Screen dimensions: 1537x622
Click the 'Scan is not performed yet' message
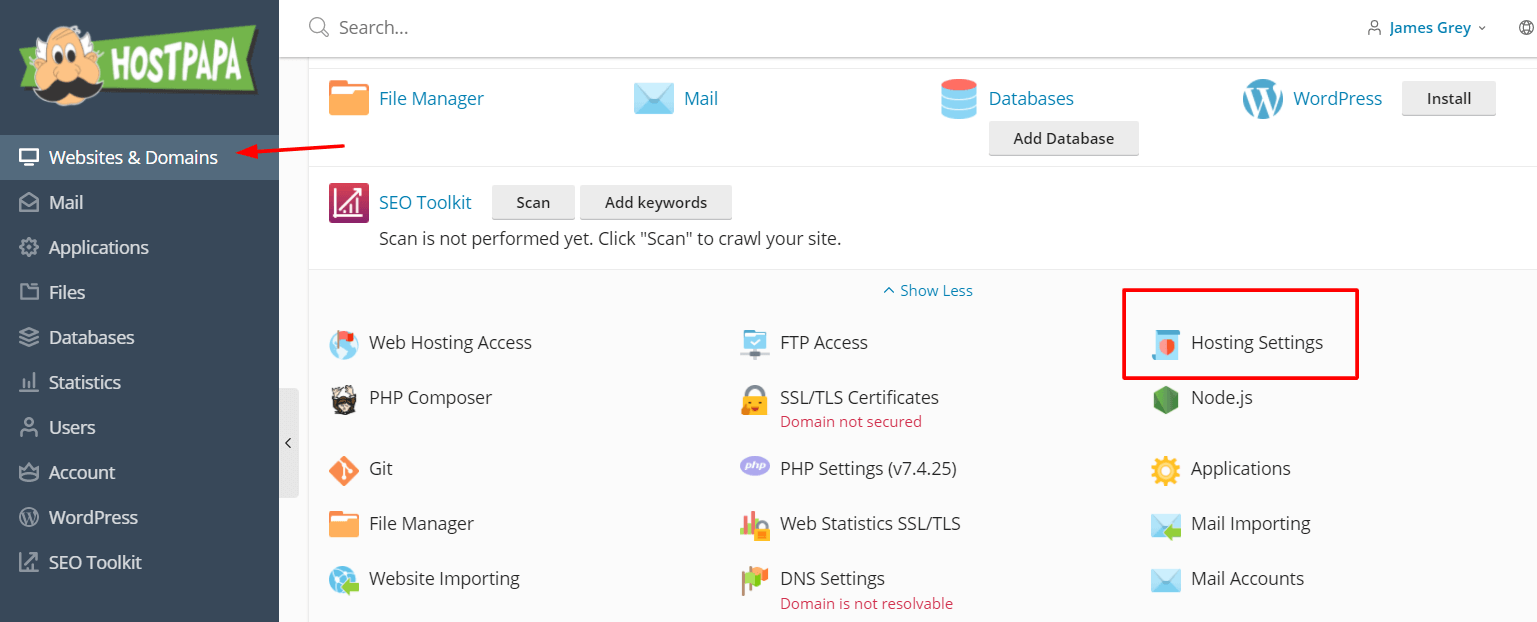coord(610,239)
